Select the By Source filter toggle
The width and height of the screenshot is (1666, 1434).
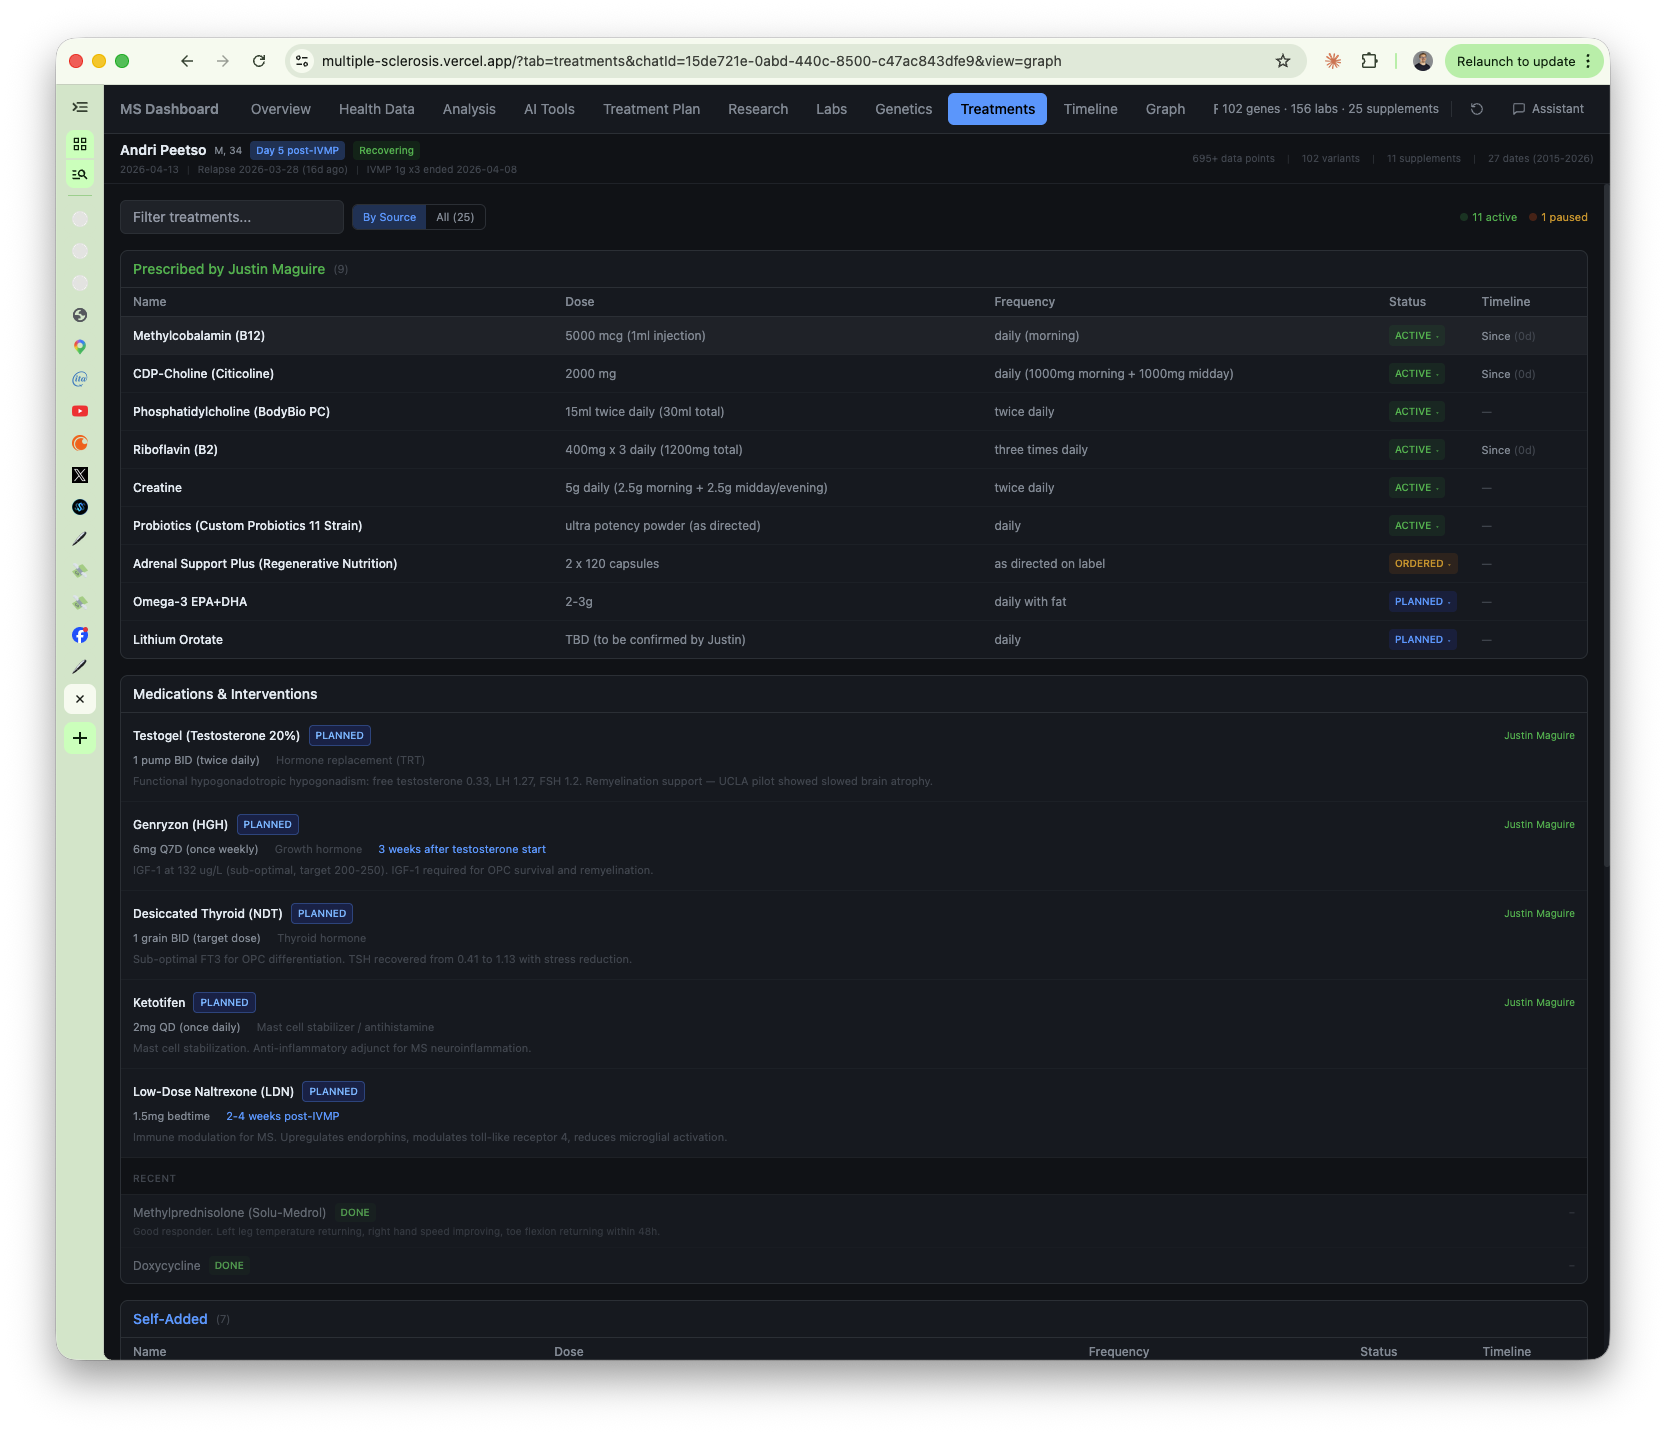[x=389, y=217]
